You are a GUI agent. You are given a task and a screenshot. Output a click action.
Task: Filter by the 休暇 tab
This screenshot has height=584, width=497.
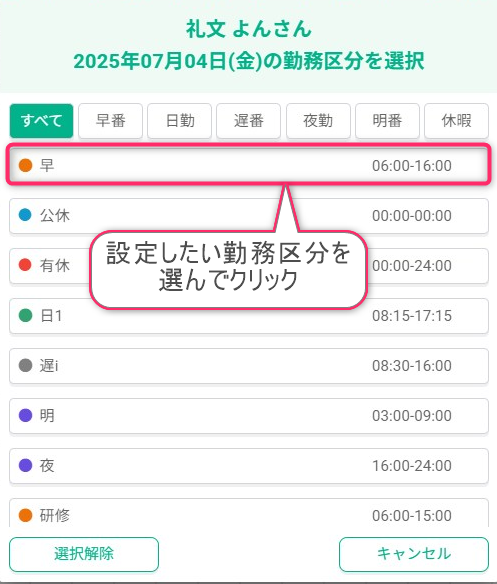[x=456, y=121]
